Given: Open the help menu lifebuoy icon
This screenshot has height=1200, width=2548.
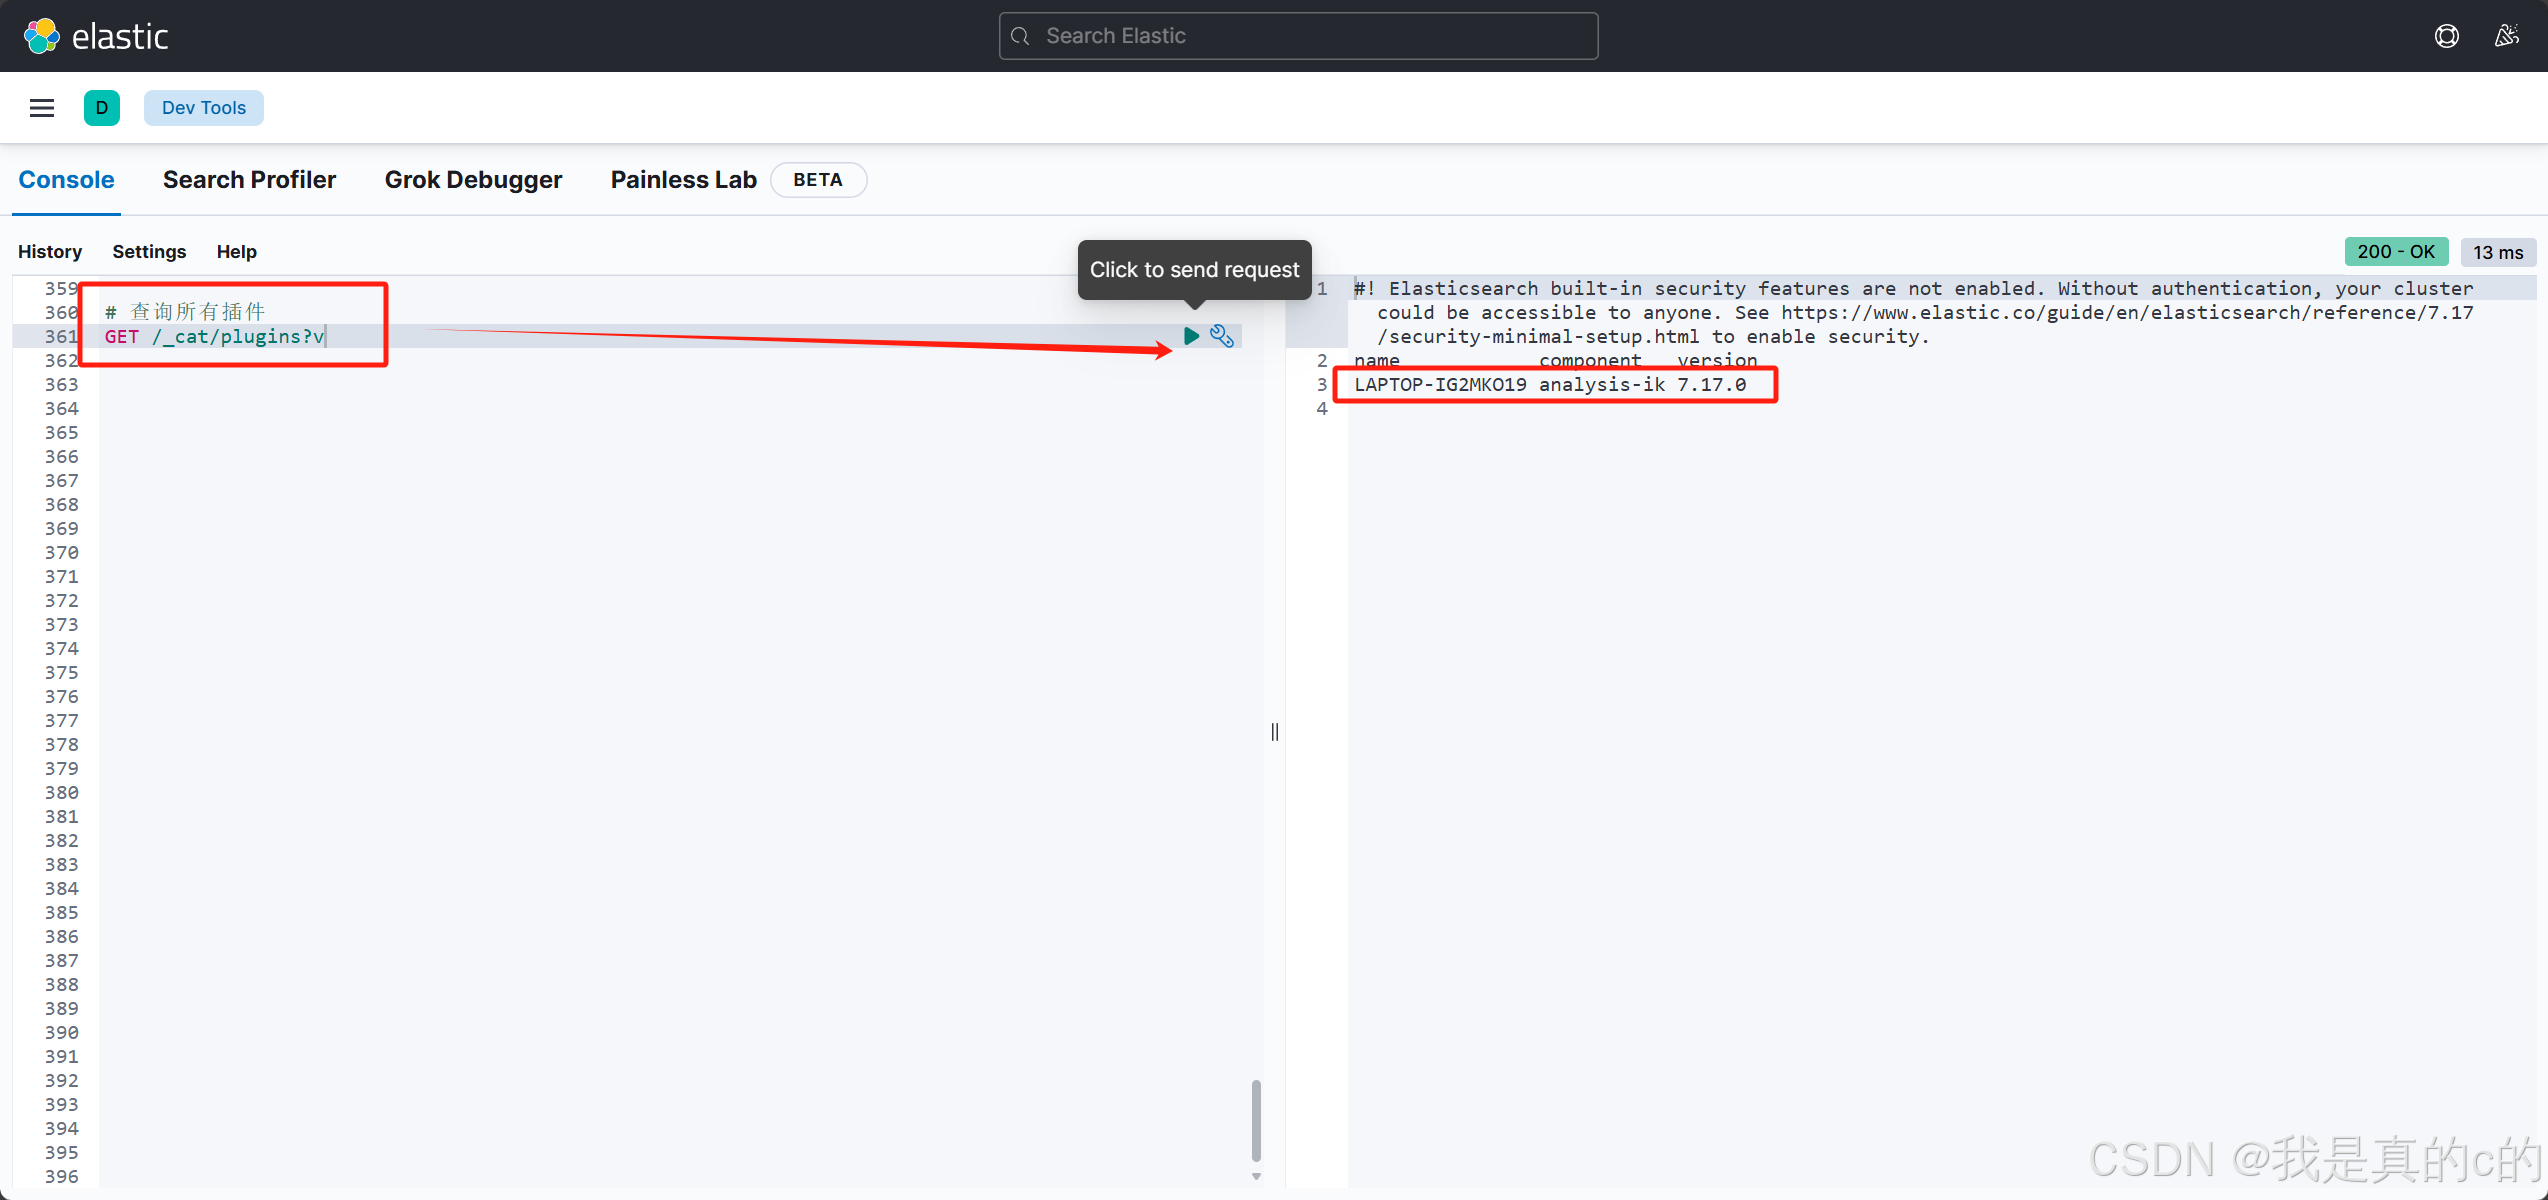Looking at the screenshot, I should click(2447, 36).
